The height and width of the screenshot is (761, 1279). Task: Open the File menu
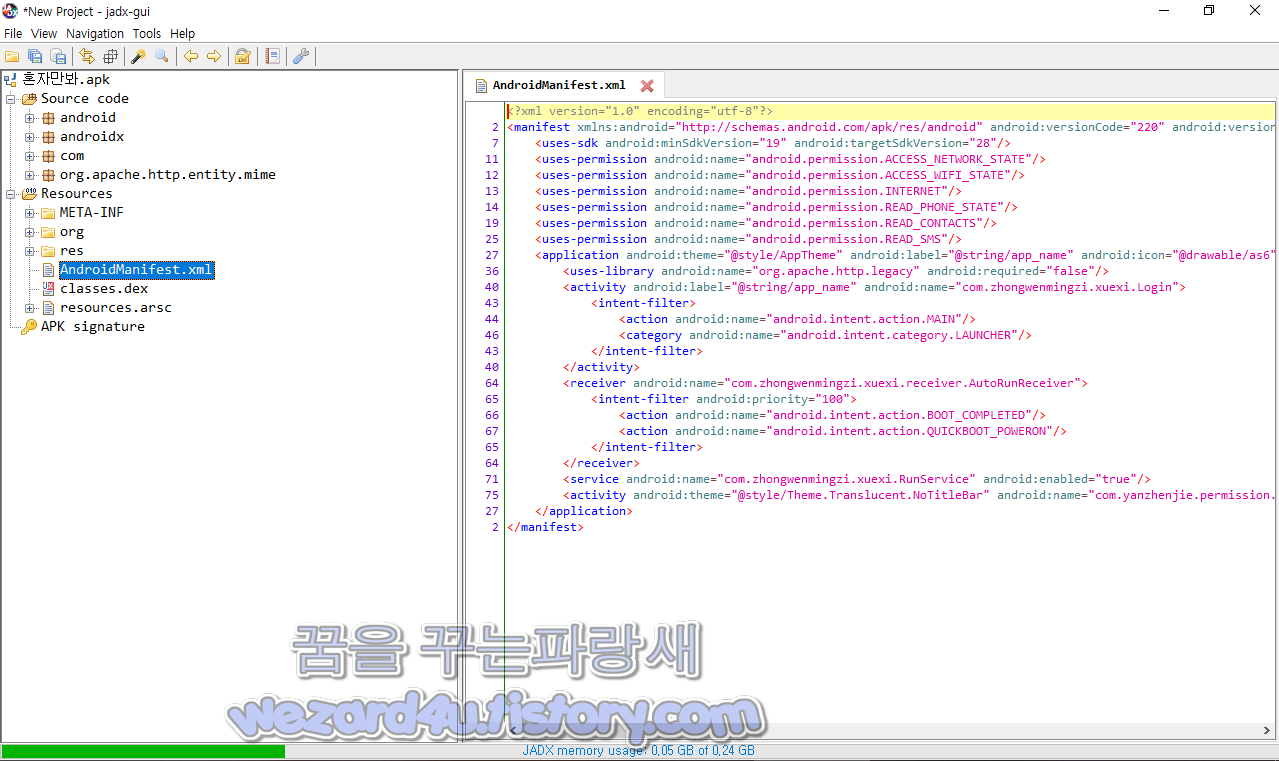tap(13, 33)
